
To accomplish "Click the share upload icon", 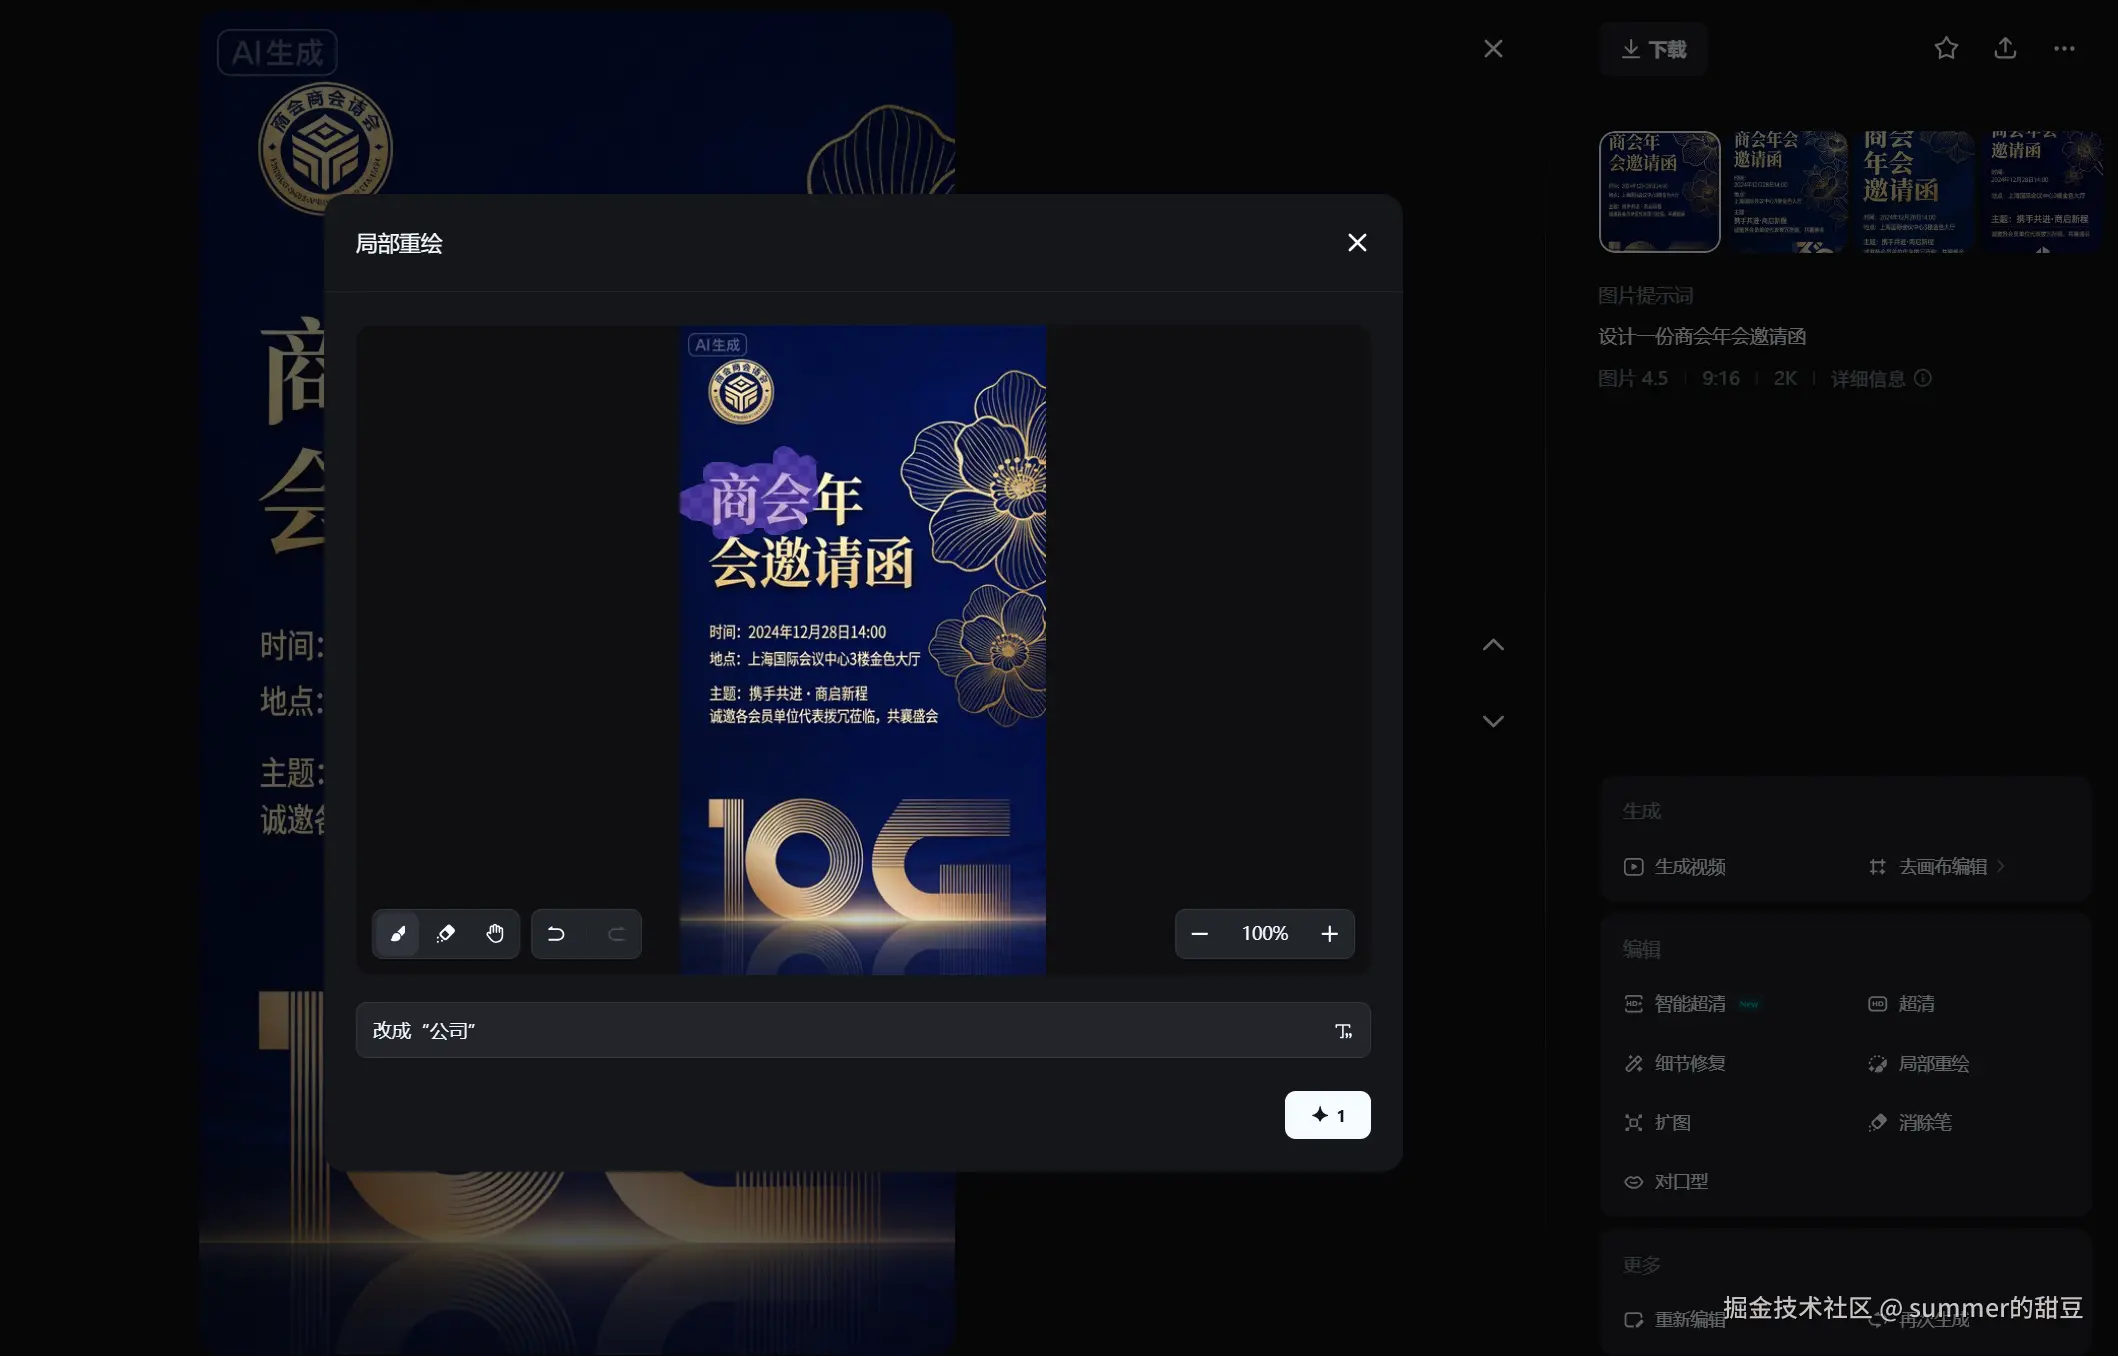I will coord(2005,48).
